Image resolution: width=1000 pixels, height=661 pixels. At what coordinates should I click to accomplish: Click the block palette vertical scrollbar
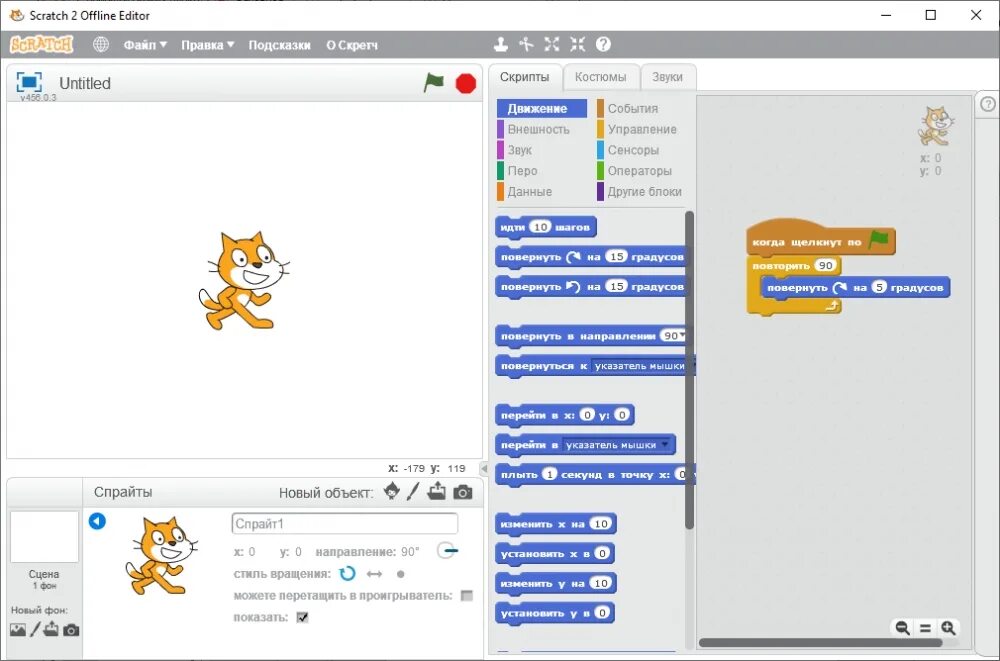(x=689, y=370)
